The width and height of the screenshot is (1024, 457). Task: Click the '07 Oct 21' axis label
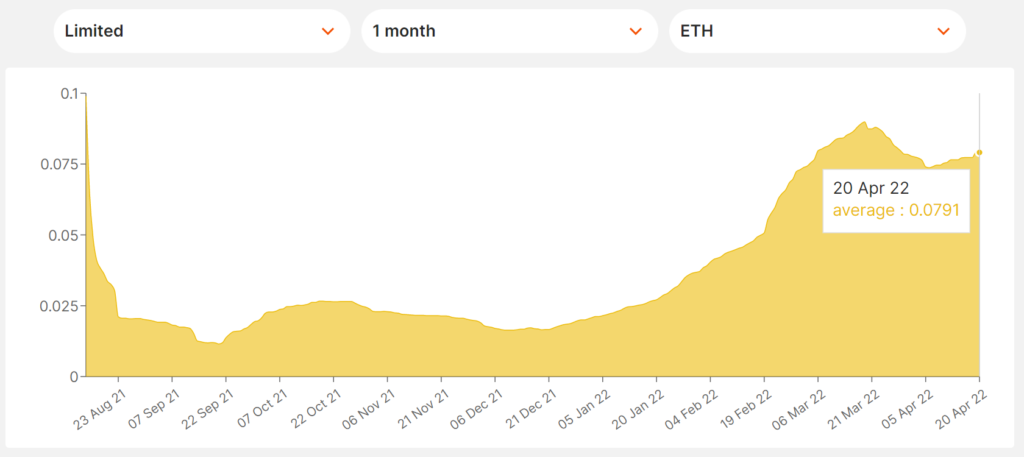pyautogui.click(x=261, y=407)
